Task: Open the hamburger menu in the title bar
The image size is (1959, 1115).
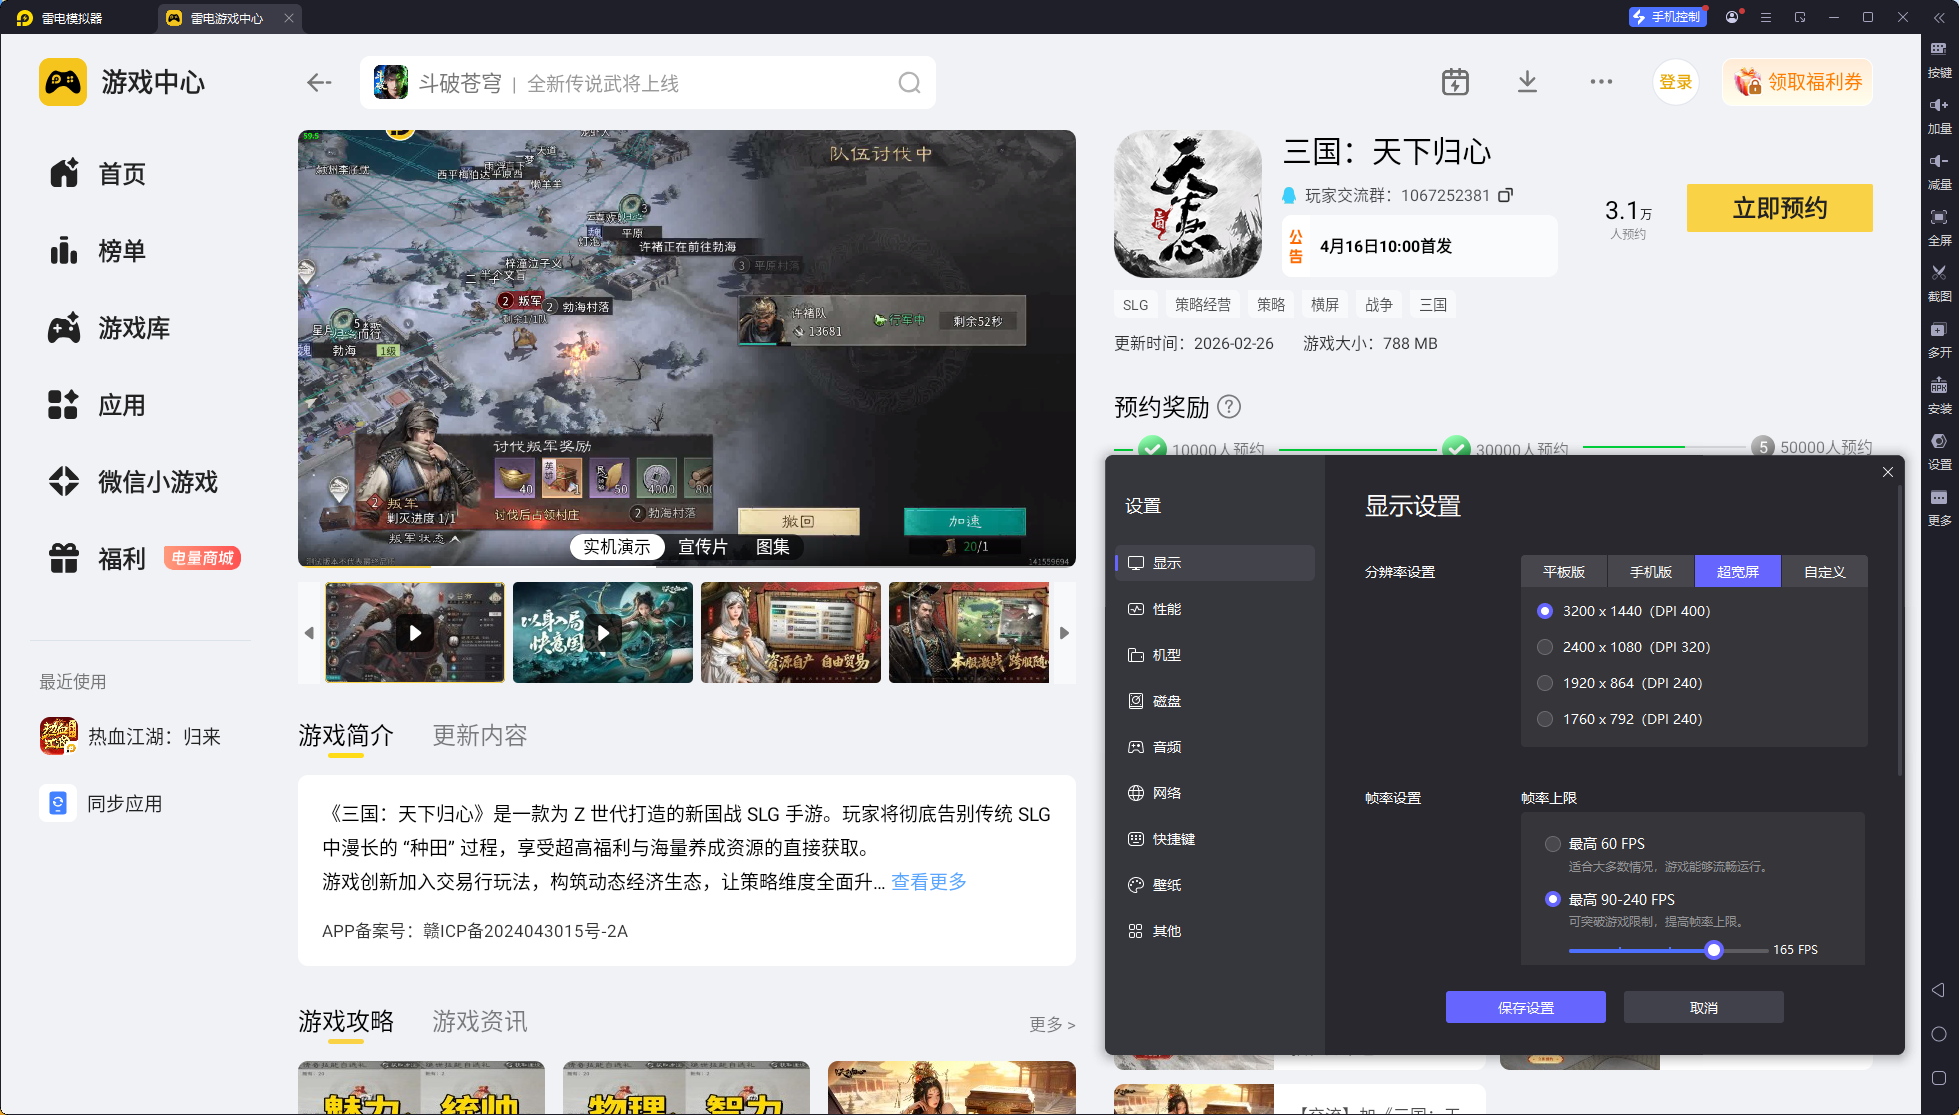Action: point(1766,17)
